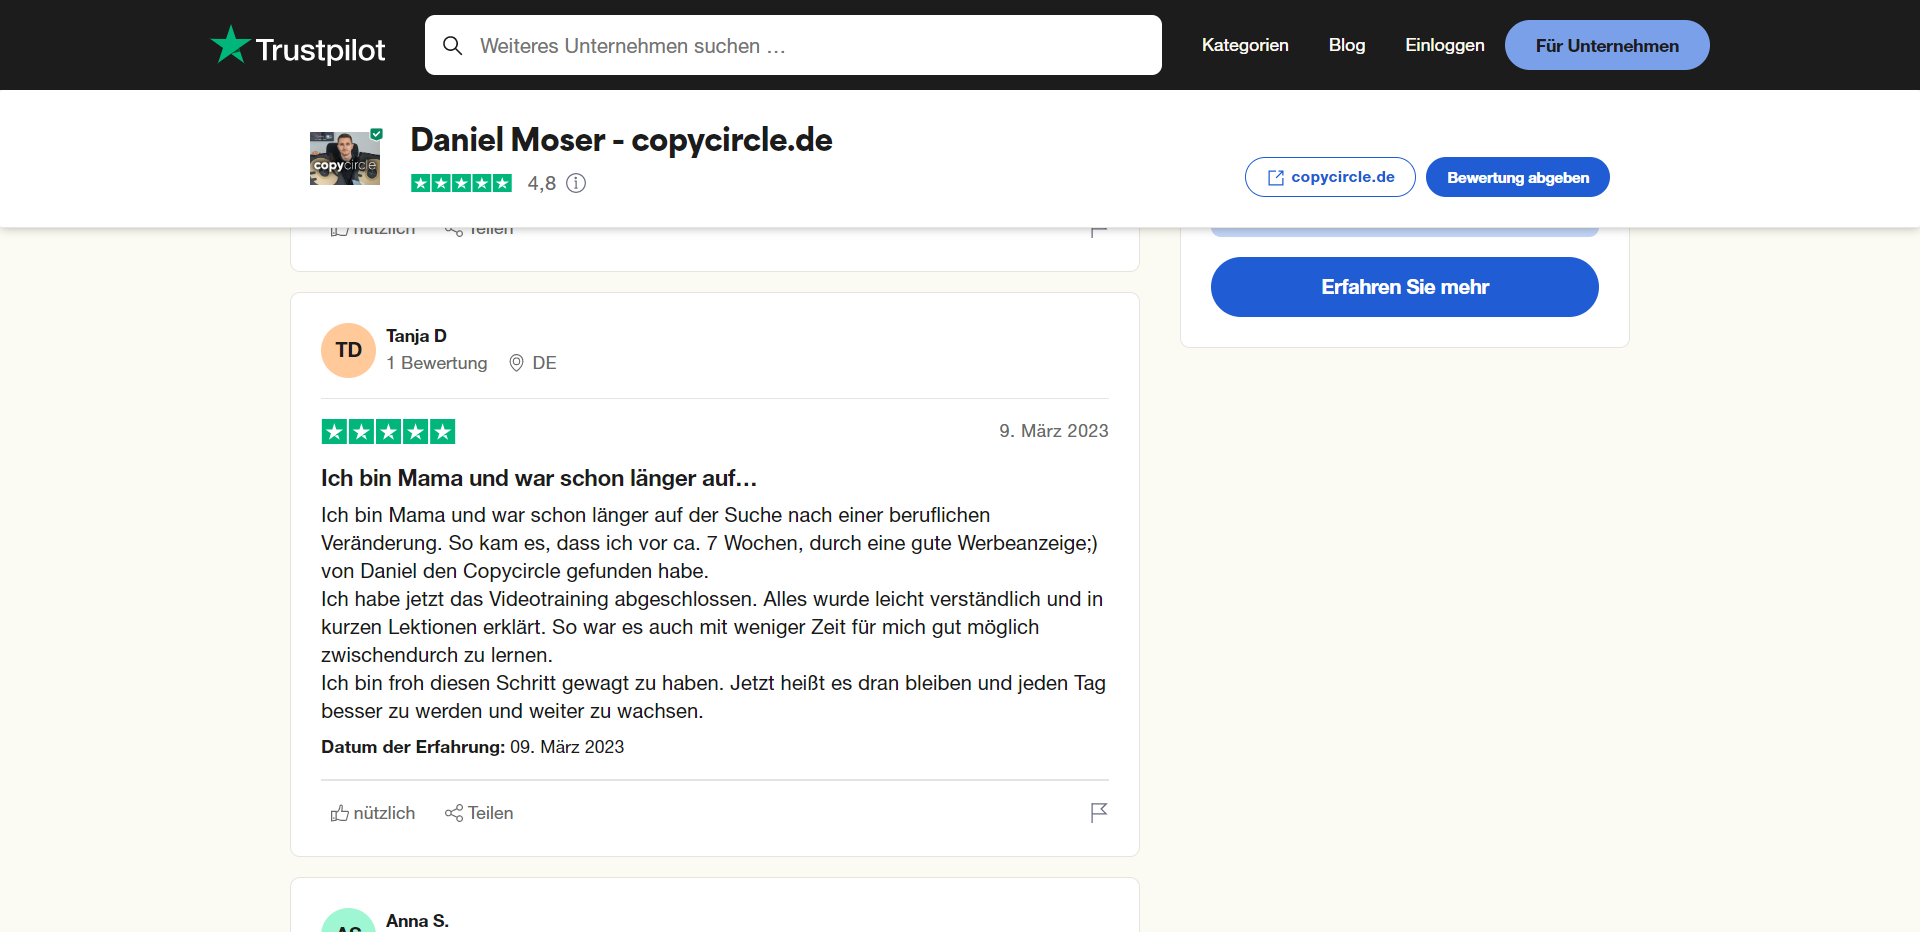Image resolution: width=1920 pixels, height=932 pixels.
Task: Mark Tanja D's review as nützlich
Action: [373, 813]
